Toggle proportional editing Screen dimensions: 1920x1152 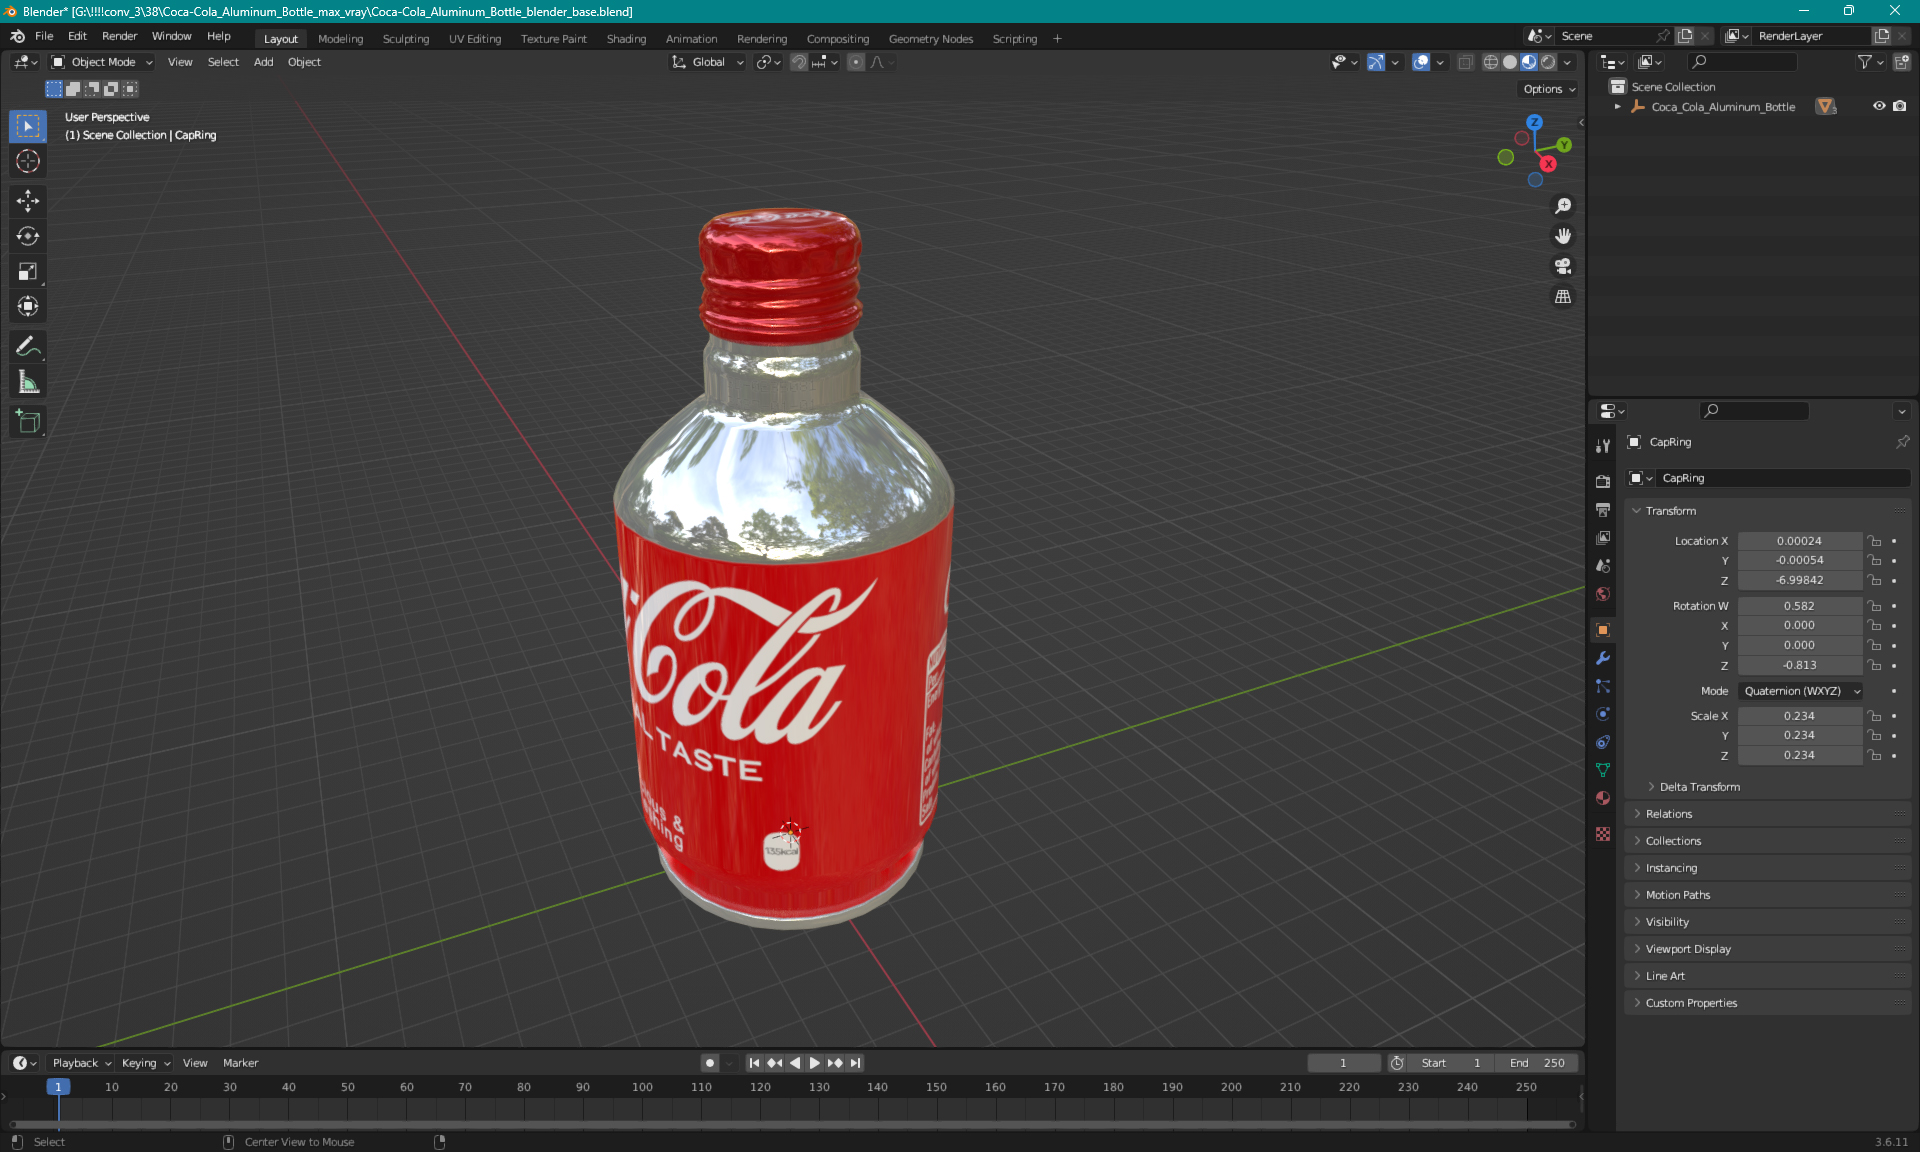tap(855, 62)
